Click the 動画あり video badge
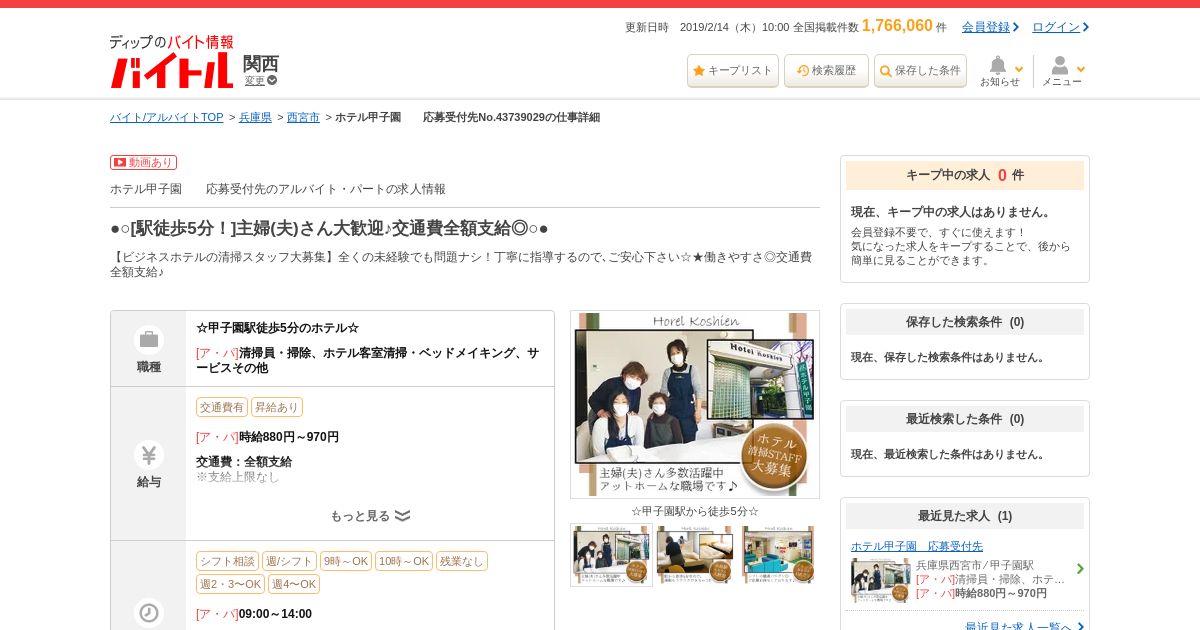 tap(143, 162)
